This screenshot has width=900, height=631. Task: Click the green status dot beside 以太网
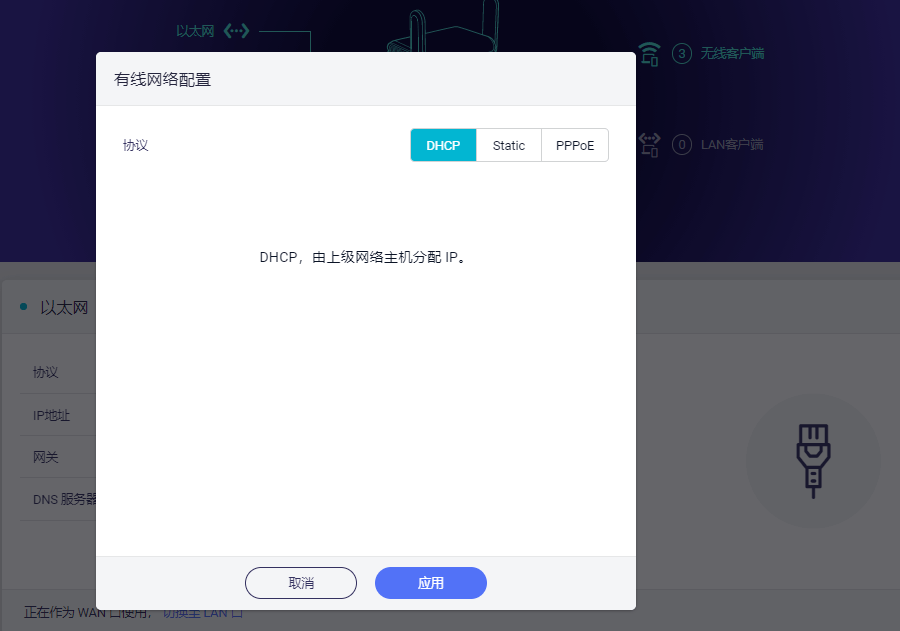pyautogui.click(x=25, y=307)
